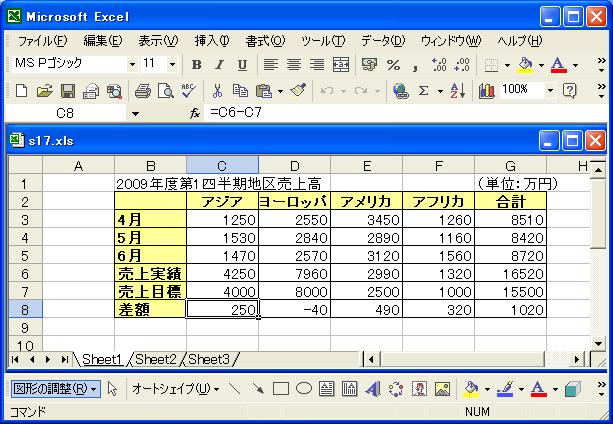Toggle Bold formatting
Image resolution: width=613 pixels, height=424 pixels.
[197, 65]
